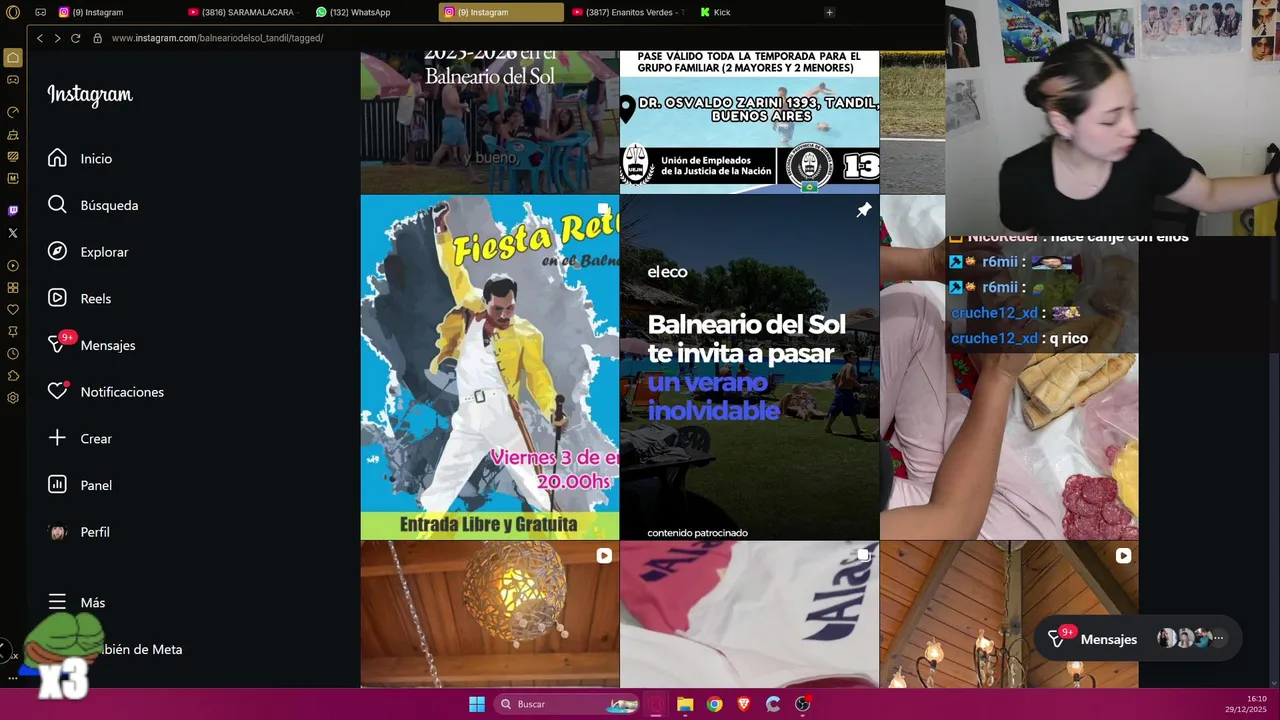Go back with browser back arrow
Viewport: 1280px width, 720px height.
click(x=40, y=38)
